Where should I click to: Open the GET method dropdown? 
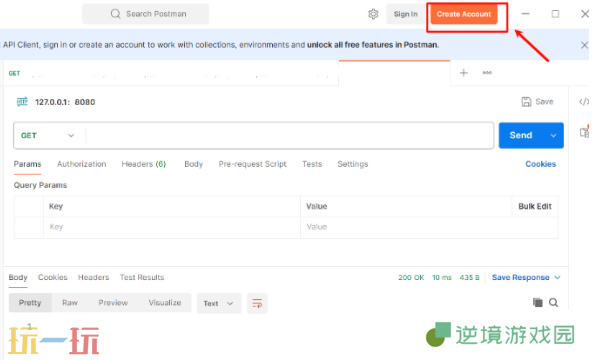click(48, 135)
